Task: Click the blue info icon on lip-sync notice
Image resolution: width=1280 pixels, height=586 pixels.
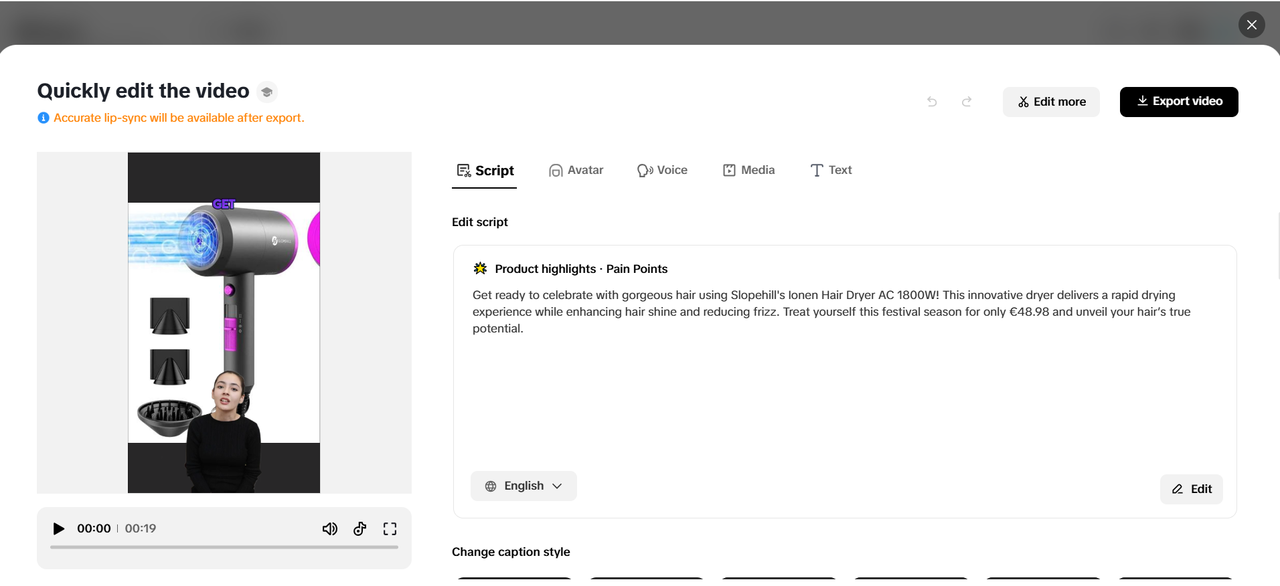Action: [43, 117]
